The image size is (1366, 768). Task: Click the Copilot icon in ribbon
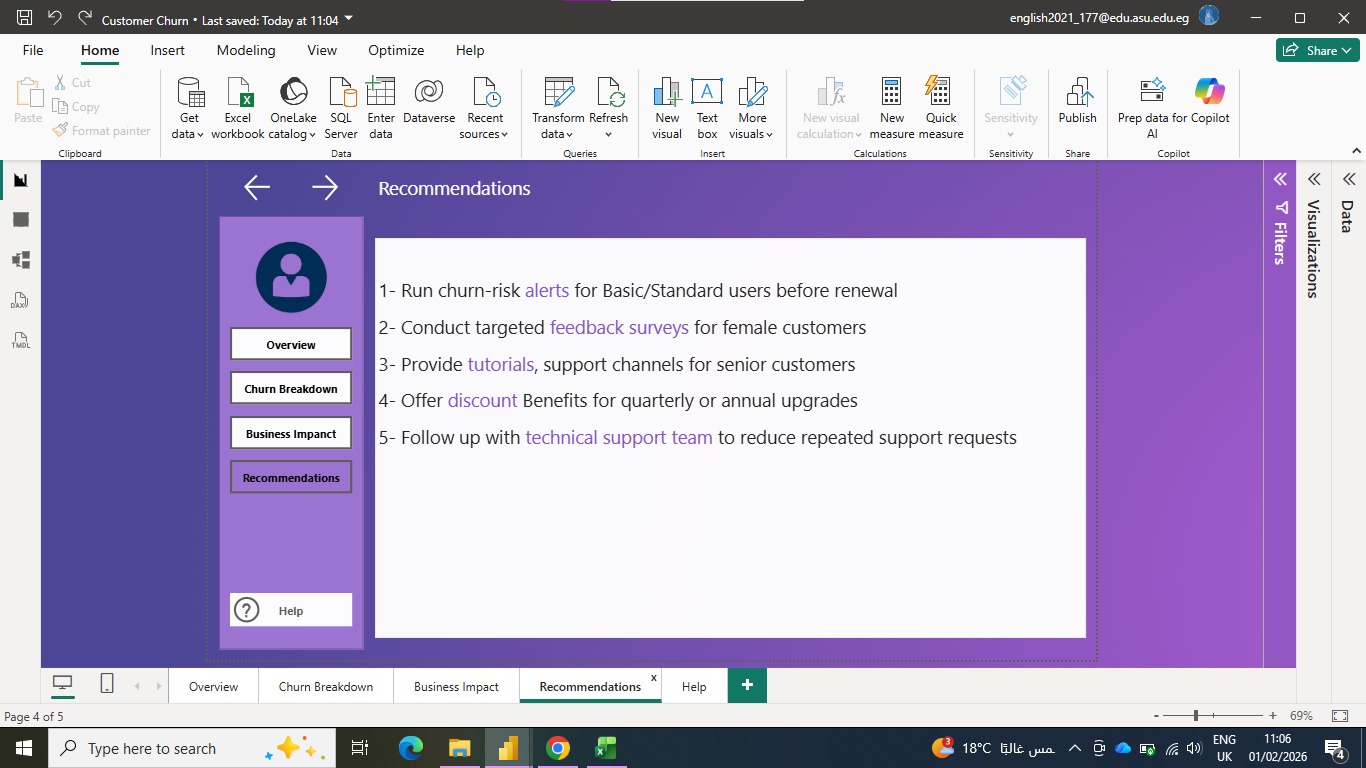pyautogui.click(x=1210, y=92)
